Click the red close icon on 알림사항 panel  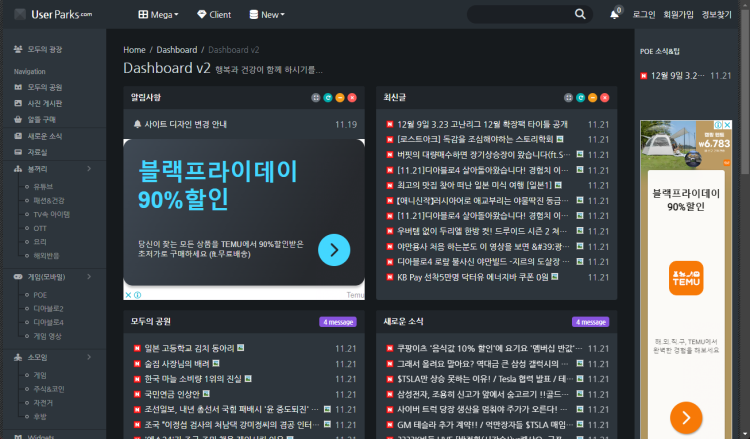[353, 97]
